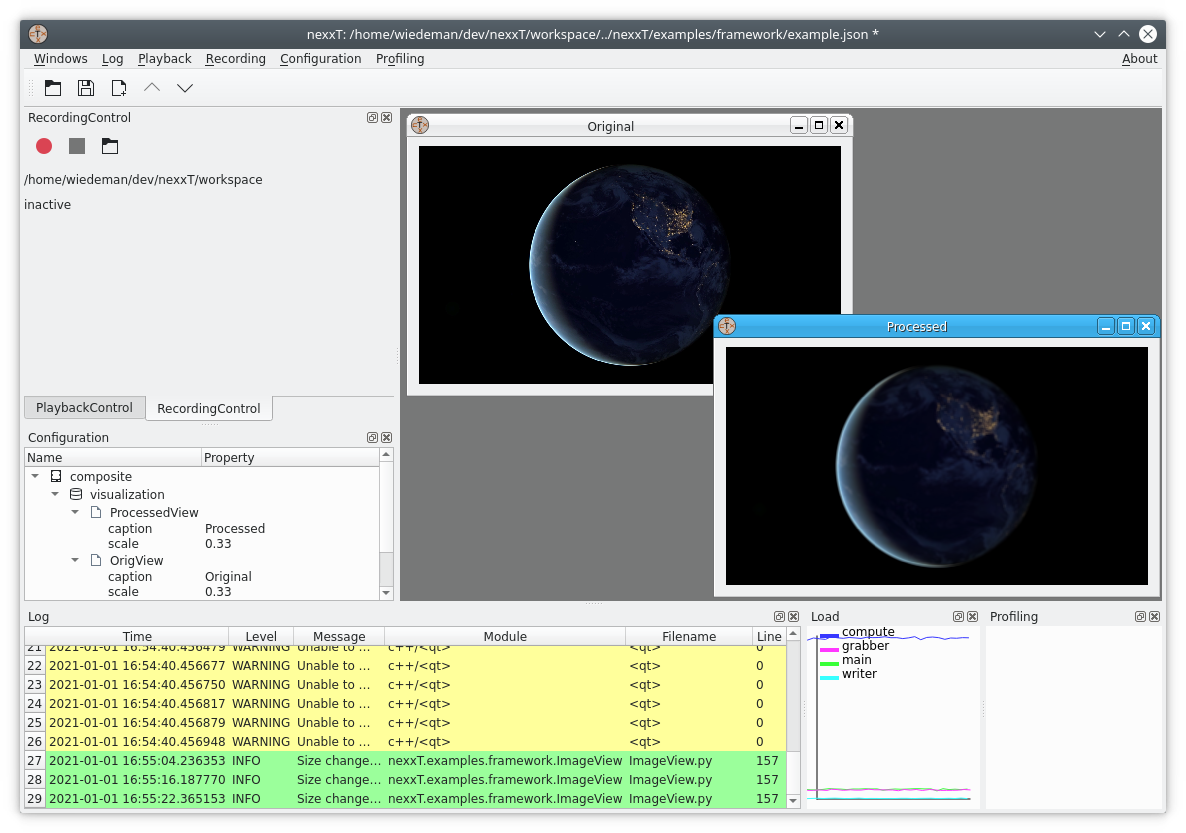This screenshot has height=833, width=1186.
Task: Switch to the PlaybackControl tab
Action: (x=84, y=407)
